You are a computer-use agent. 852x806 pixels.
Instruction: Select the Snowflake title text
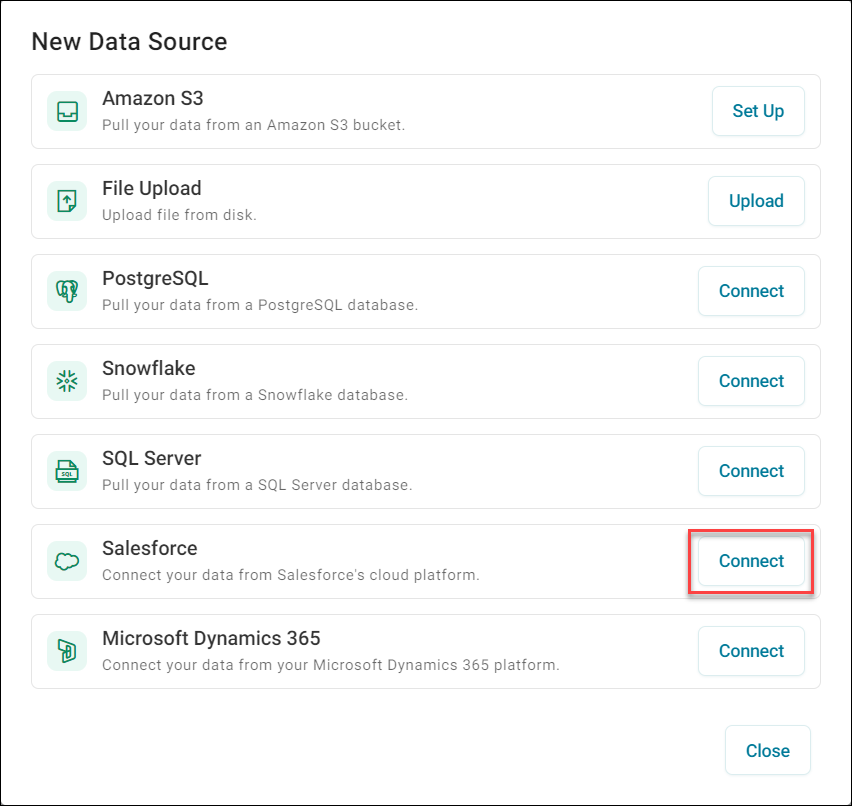click(149, 368)
